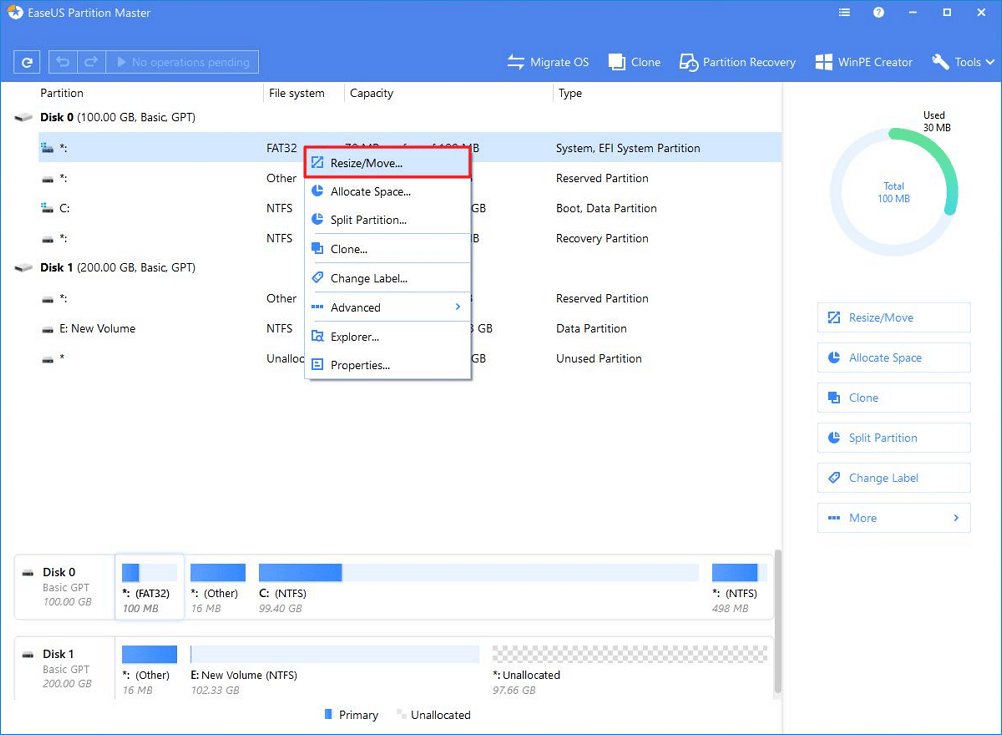Select the Recovery Partition row
The height and width of the screenshot is (735, 1002).
(409, 238)
